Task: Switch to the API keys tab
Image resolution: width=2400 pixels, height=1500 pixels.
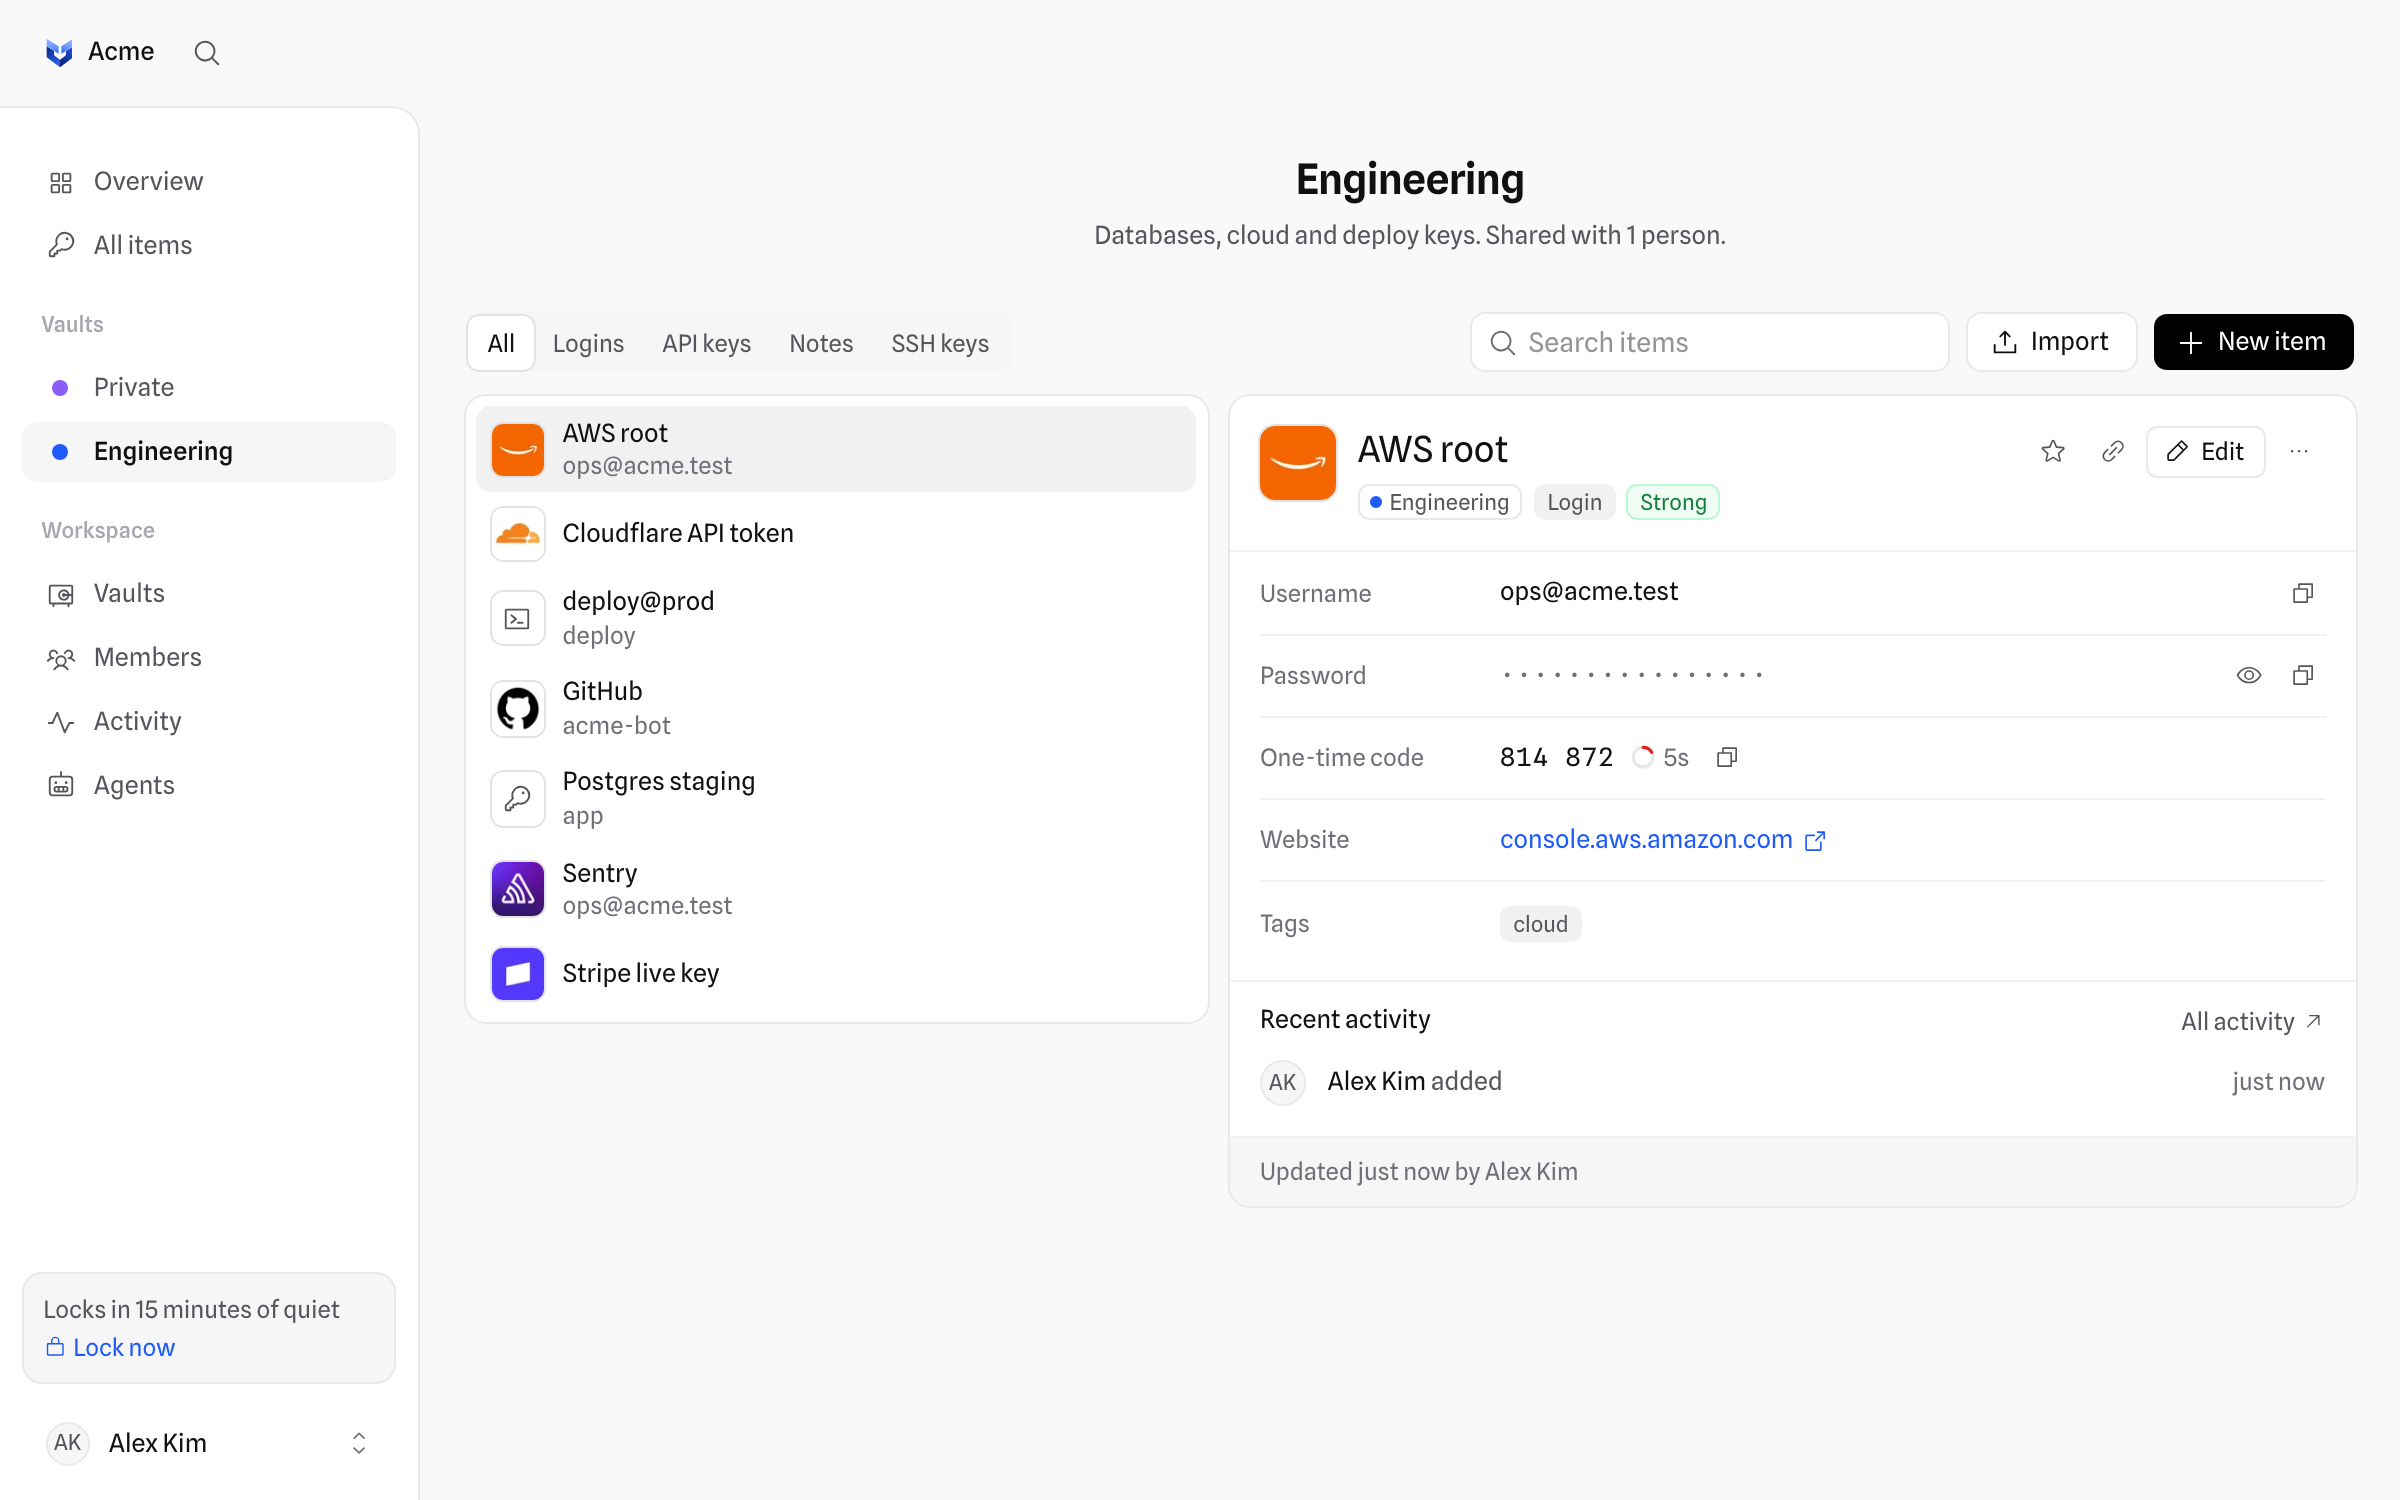Action: tap(706, 343)
